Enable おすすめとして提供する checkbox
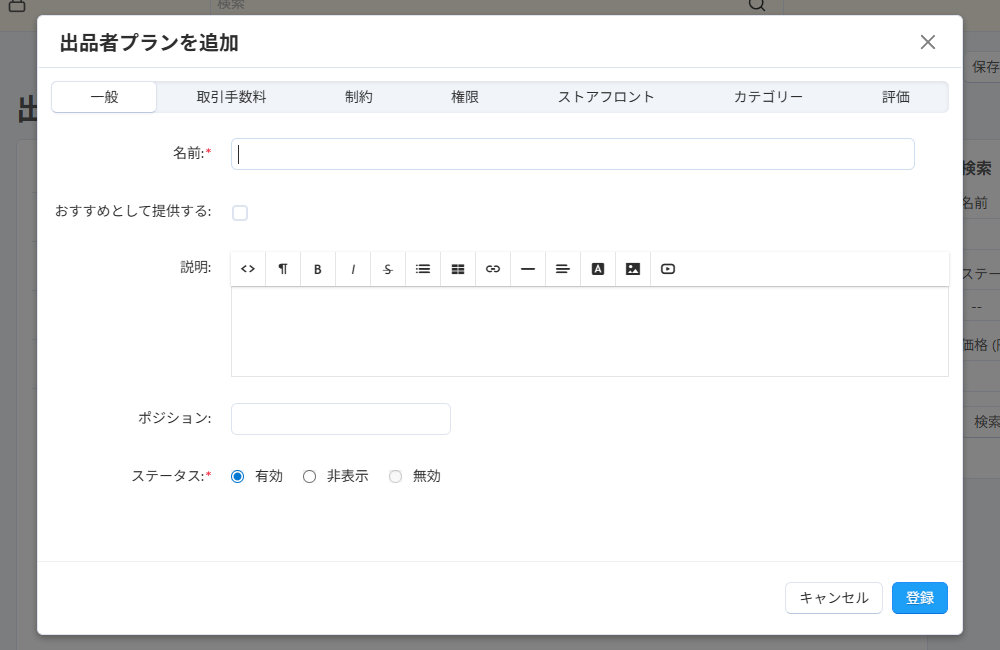1000x650 pixels. coord(240,212)
